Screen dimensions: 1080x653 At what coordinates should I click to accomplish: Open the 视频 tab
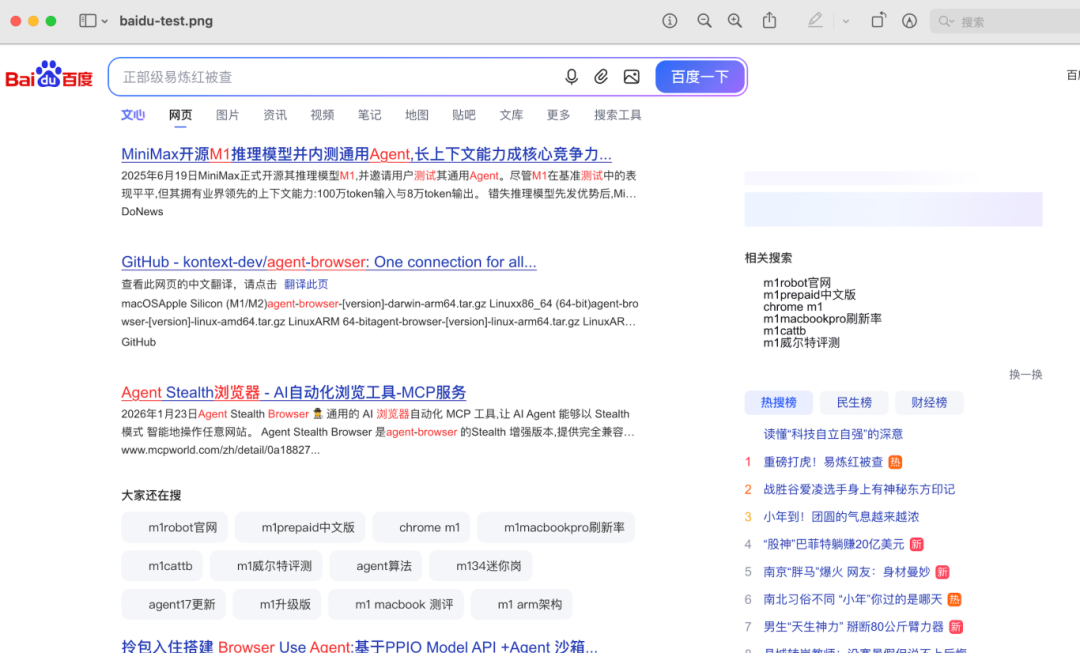(x=322, y=115)
